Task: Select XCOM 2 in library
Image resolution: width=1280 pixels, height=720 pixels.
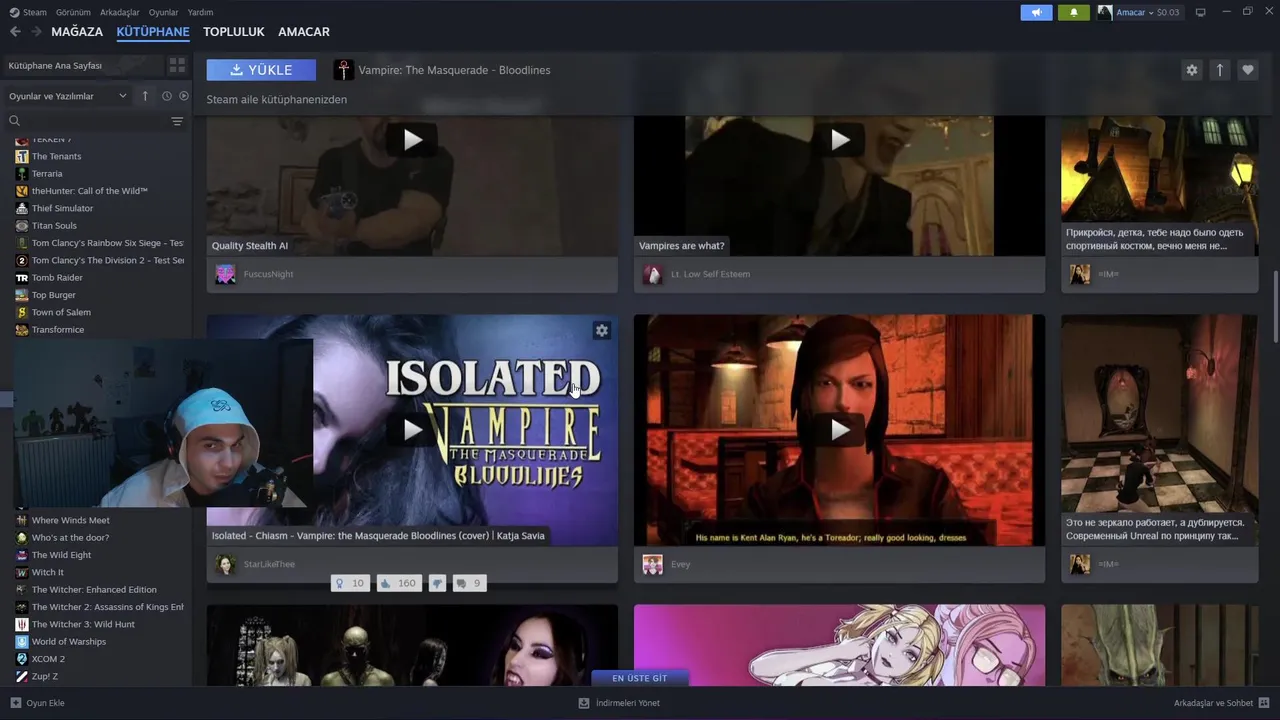Action: 48,659
